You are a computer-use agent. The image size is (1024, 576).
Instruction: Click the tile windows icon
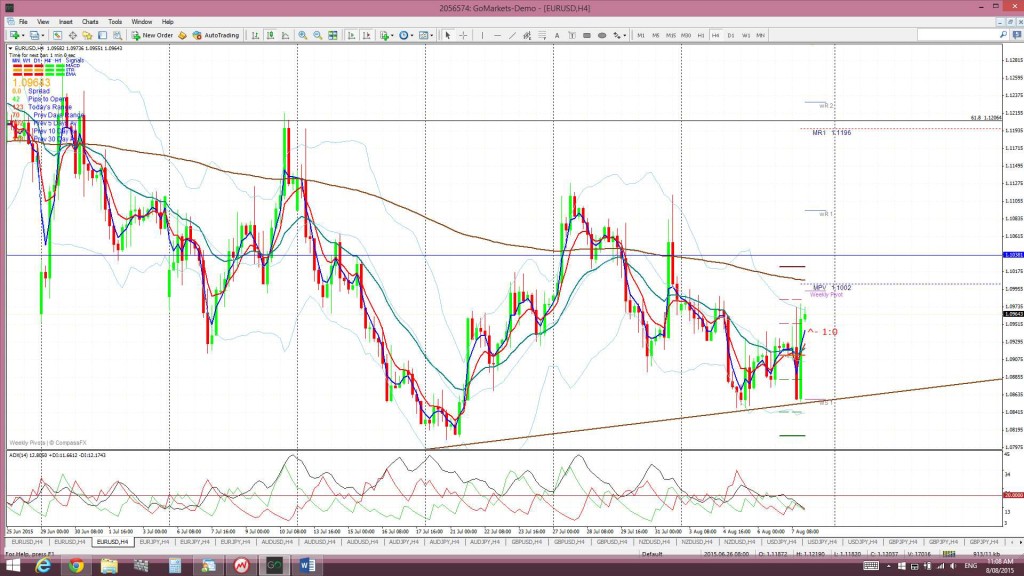click(333, 35)
